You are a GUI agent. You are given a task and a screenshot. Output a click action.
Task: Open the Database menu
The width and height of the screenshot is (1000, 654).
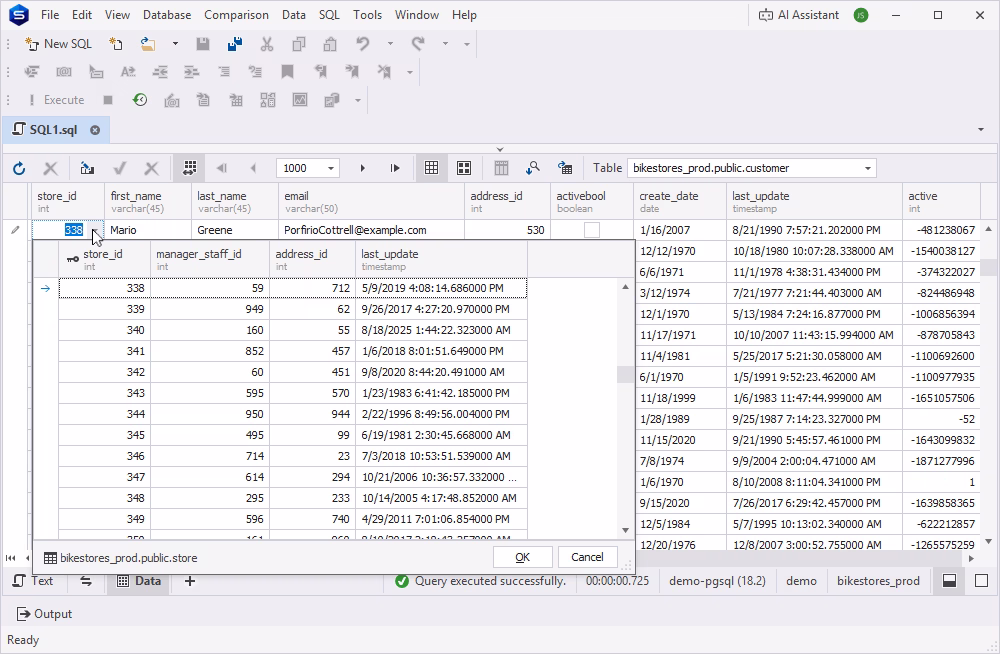point(167,15)
